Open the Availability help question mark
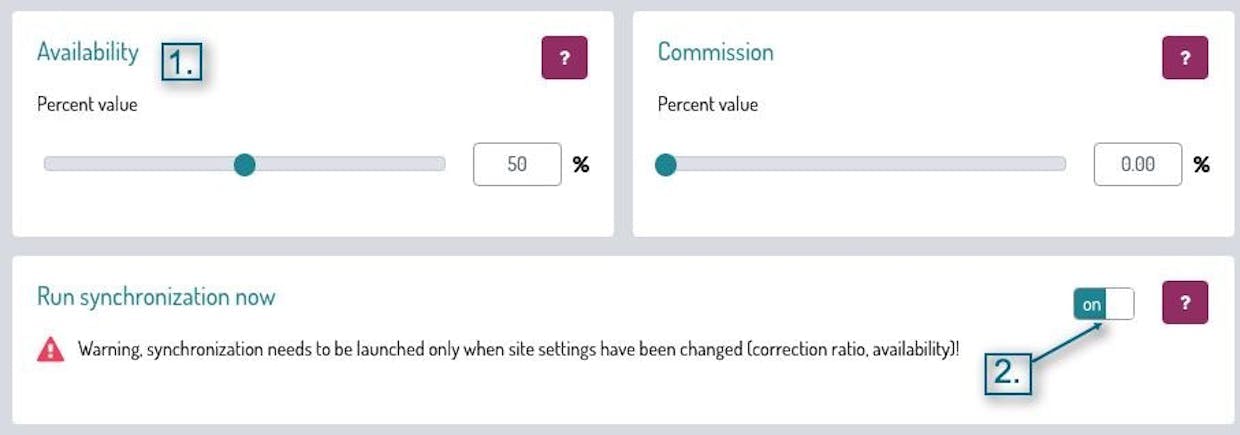 pos(564,58)
